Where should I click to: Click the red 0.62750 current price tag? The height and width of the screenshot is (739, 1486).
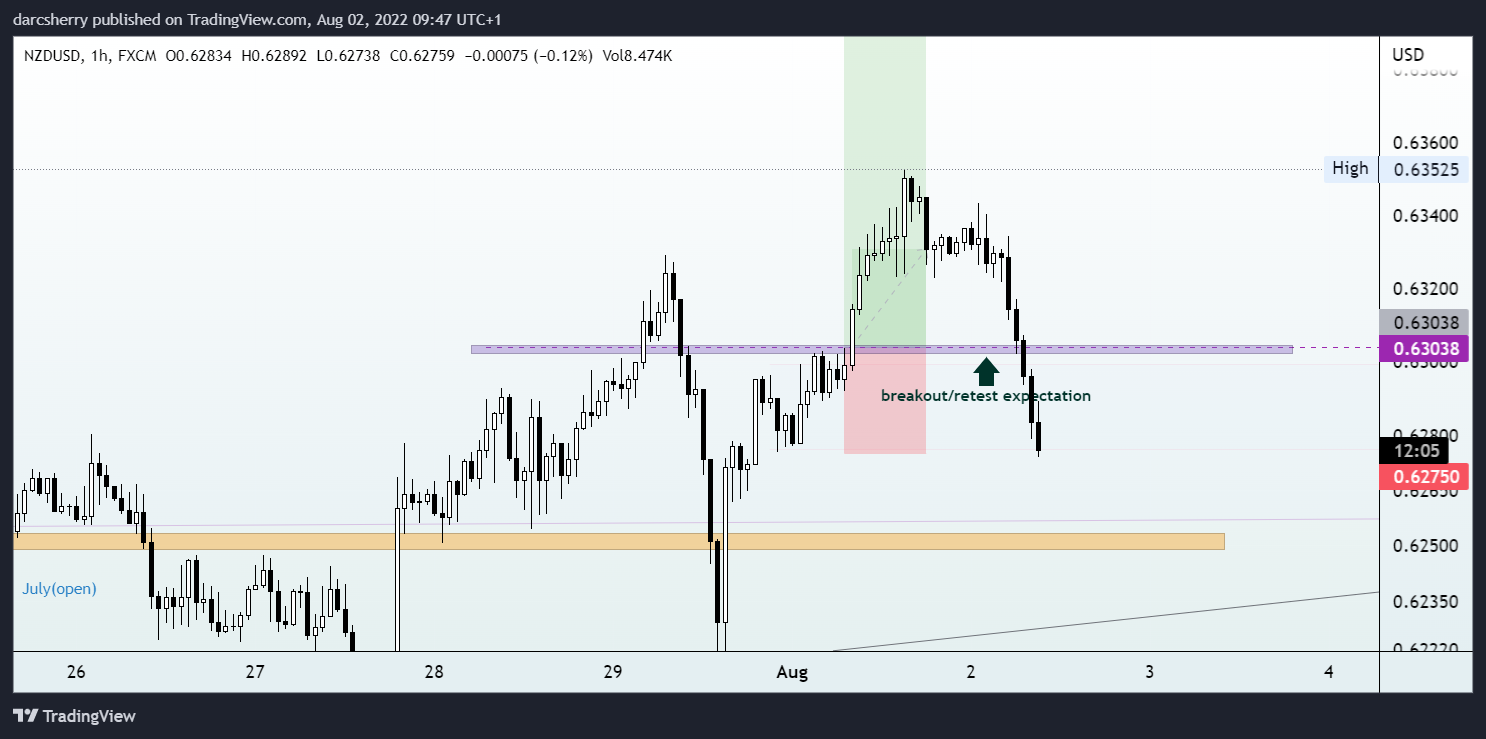point(1425,476)
